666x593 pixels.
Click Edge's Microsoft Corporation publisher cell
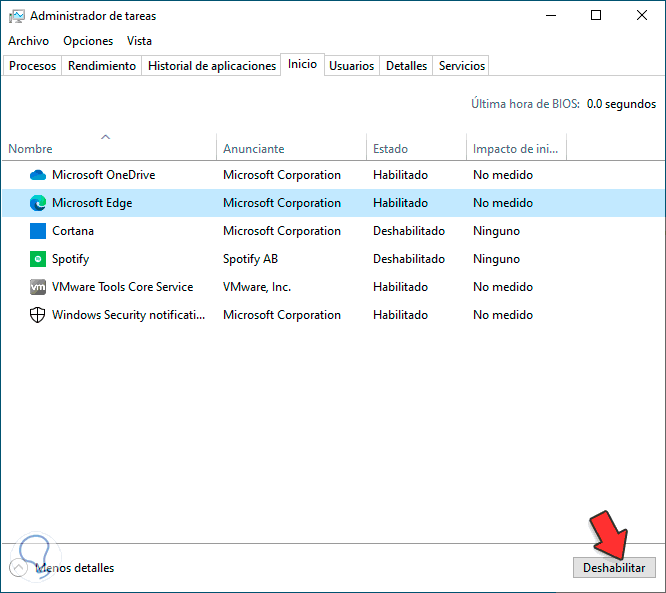[x=282, y=203]
